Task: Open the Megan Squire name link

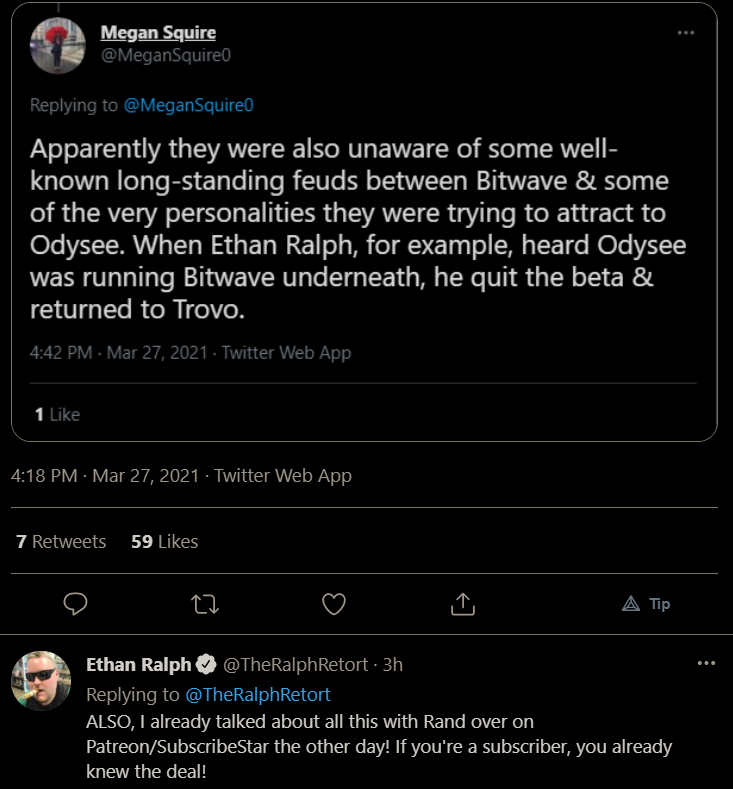Action: point(158,33)
